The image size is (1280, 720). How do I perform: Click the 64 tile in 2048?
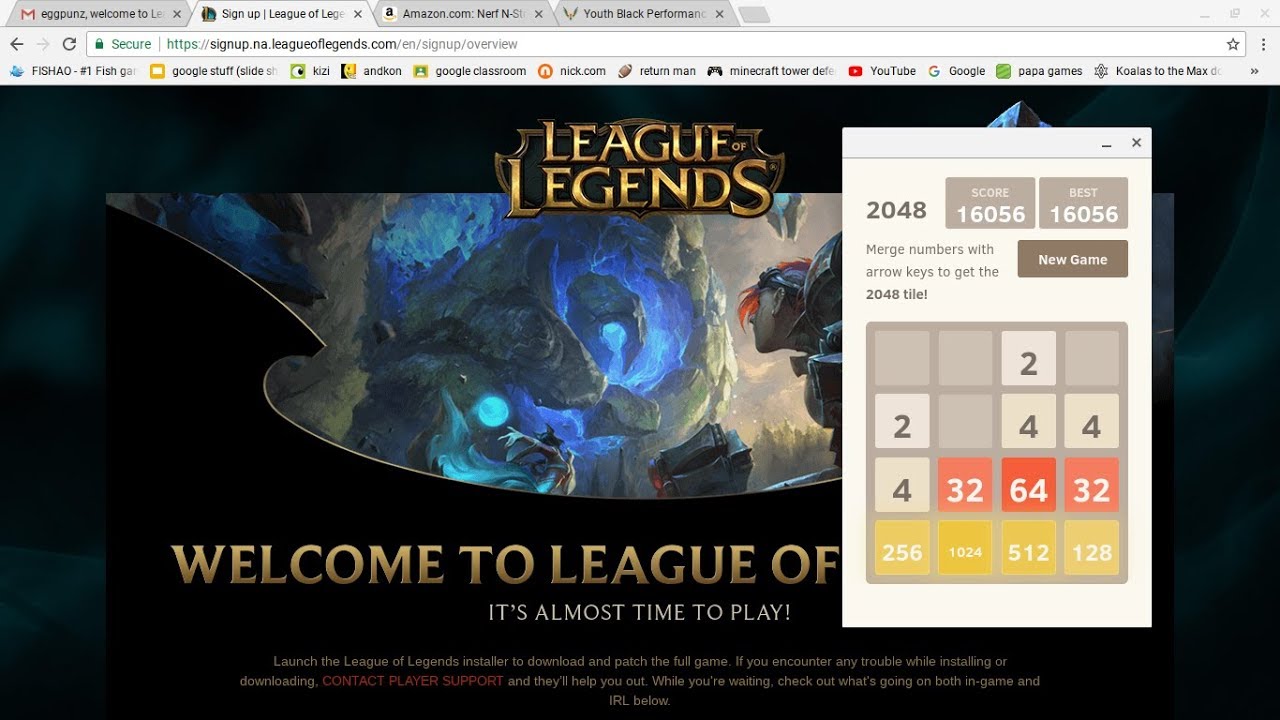tap(1028, 485)
